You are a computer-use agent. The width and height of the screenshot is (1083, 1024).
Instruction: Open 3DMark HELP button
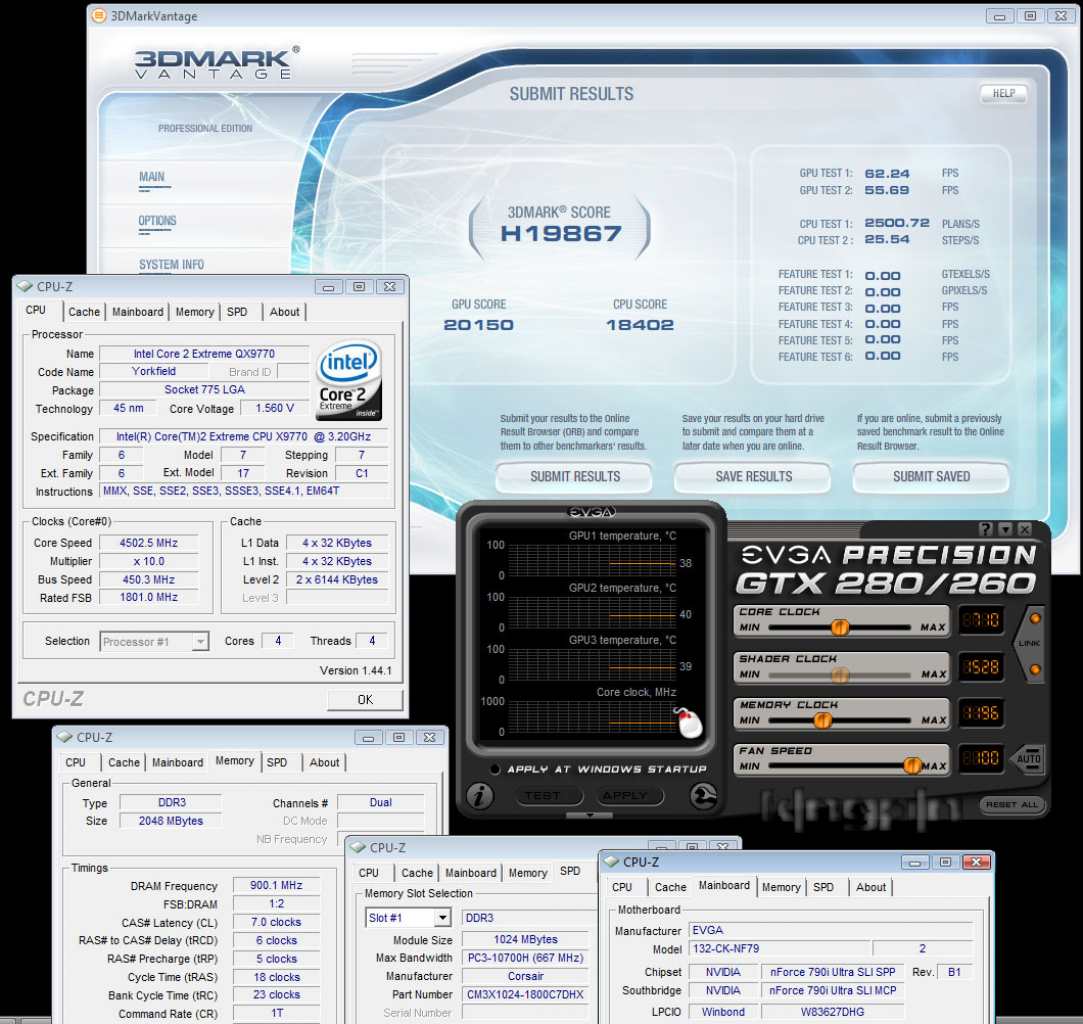(x=1004, y=93)
